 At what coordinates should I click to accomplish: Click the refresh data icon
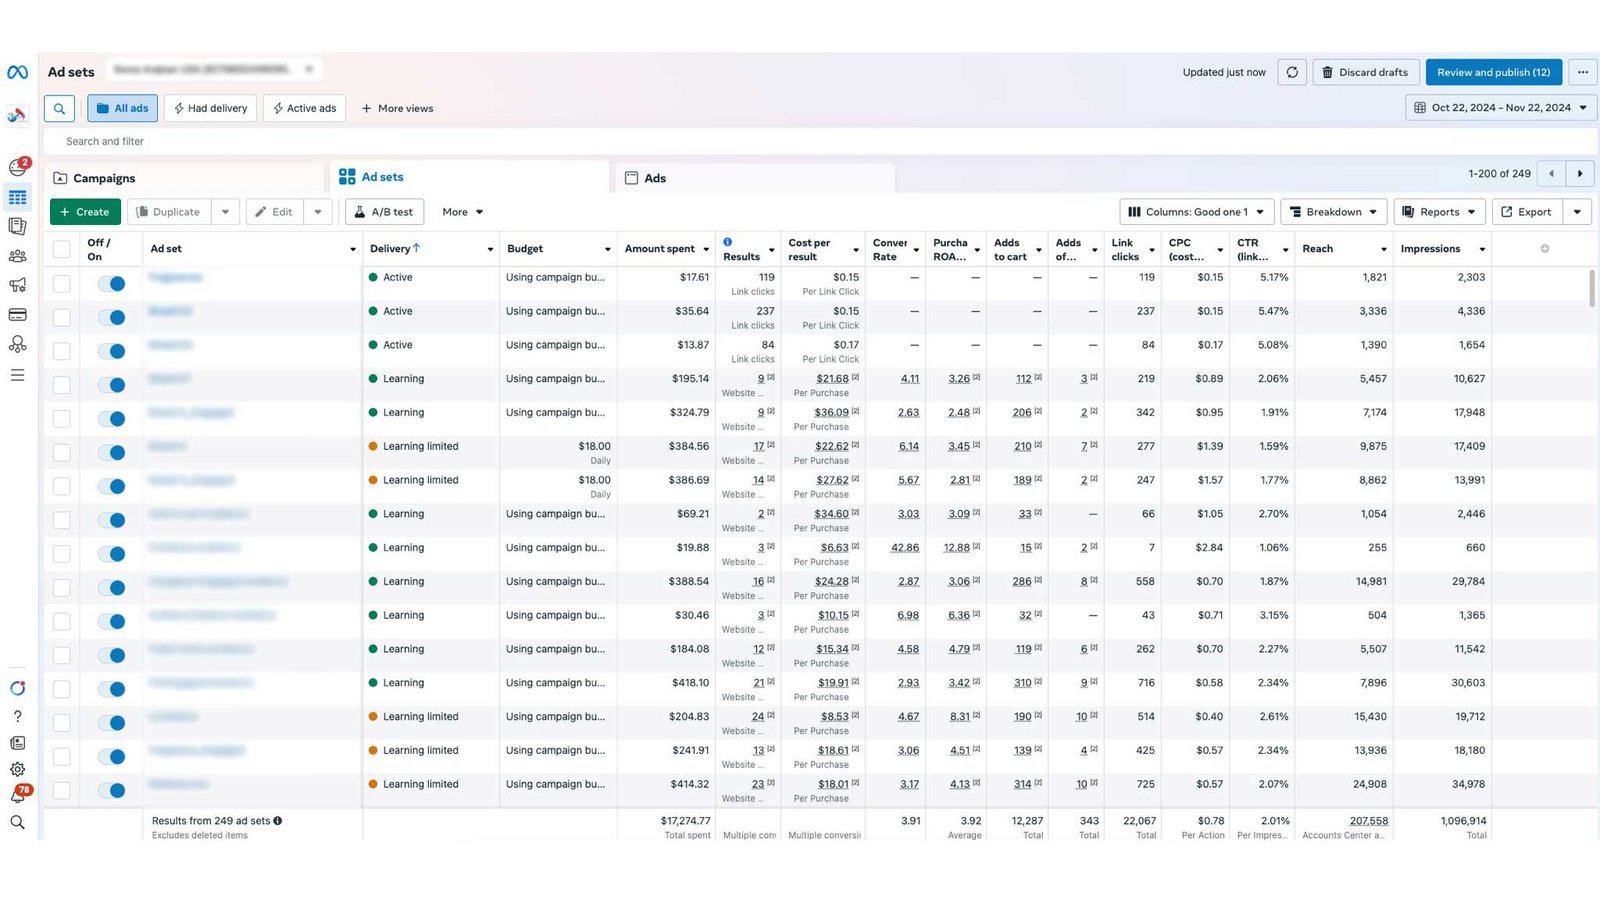[x=1292, y=72]
